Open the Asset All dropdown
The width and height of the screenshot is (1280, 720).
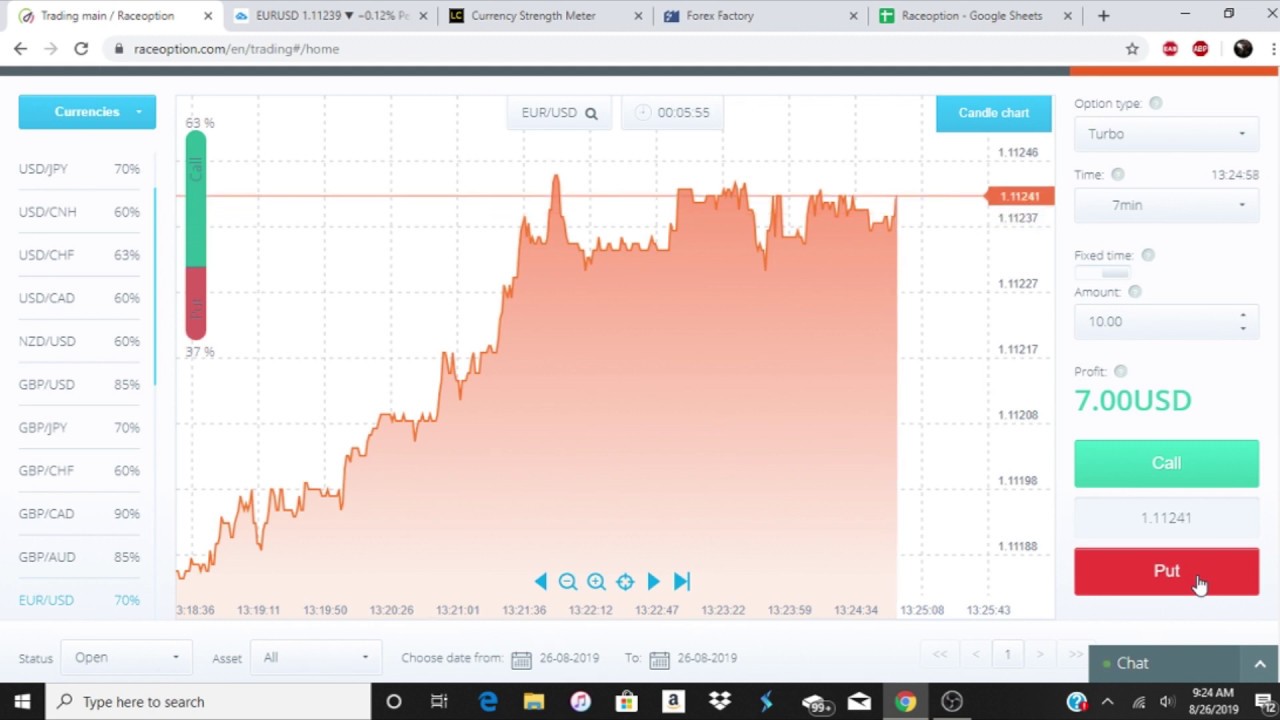[x=316, y=657]
